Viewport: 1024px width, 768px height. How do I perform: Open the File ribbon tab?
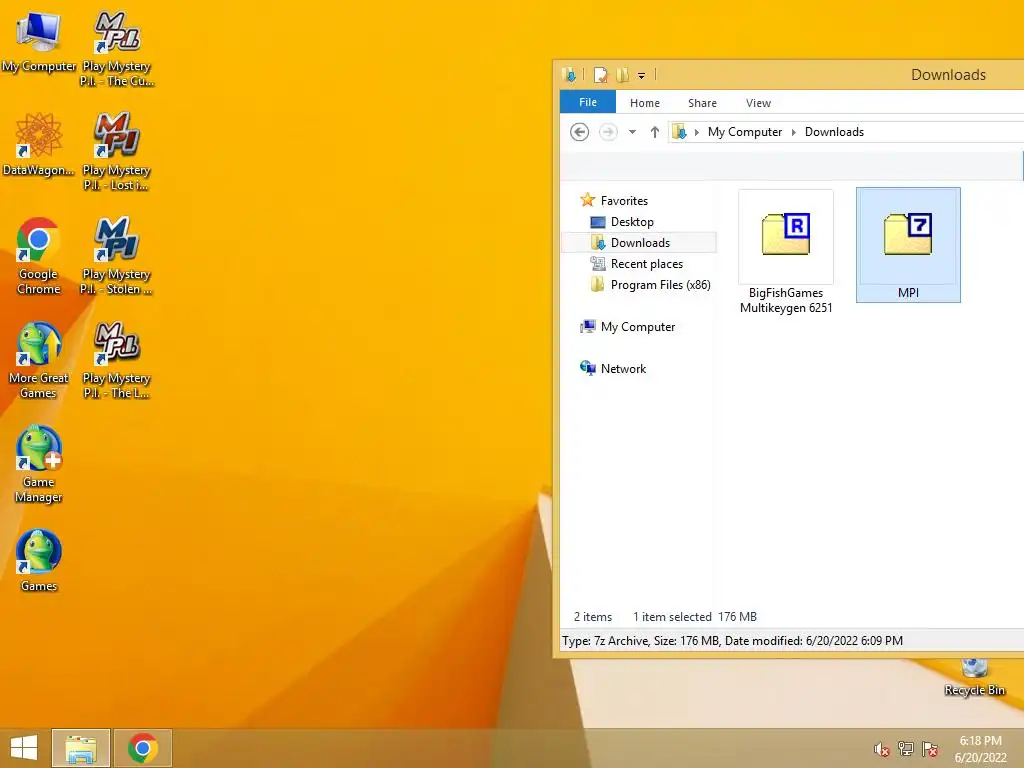[588, 103]
